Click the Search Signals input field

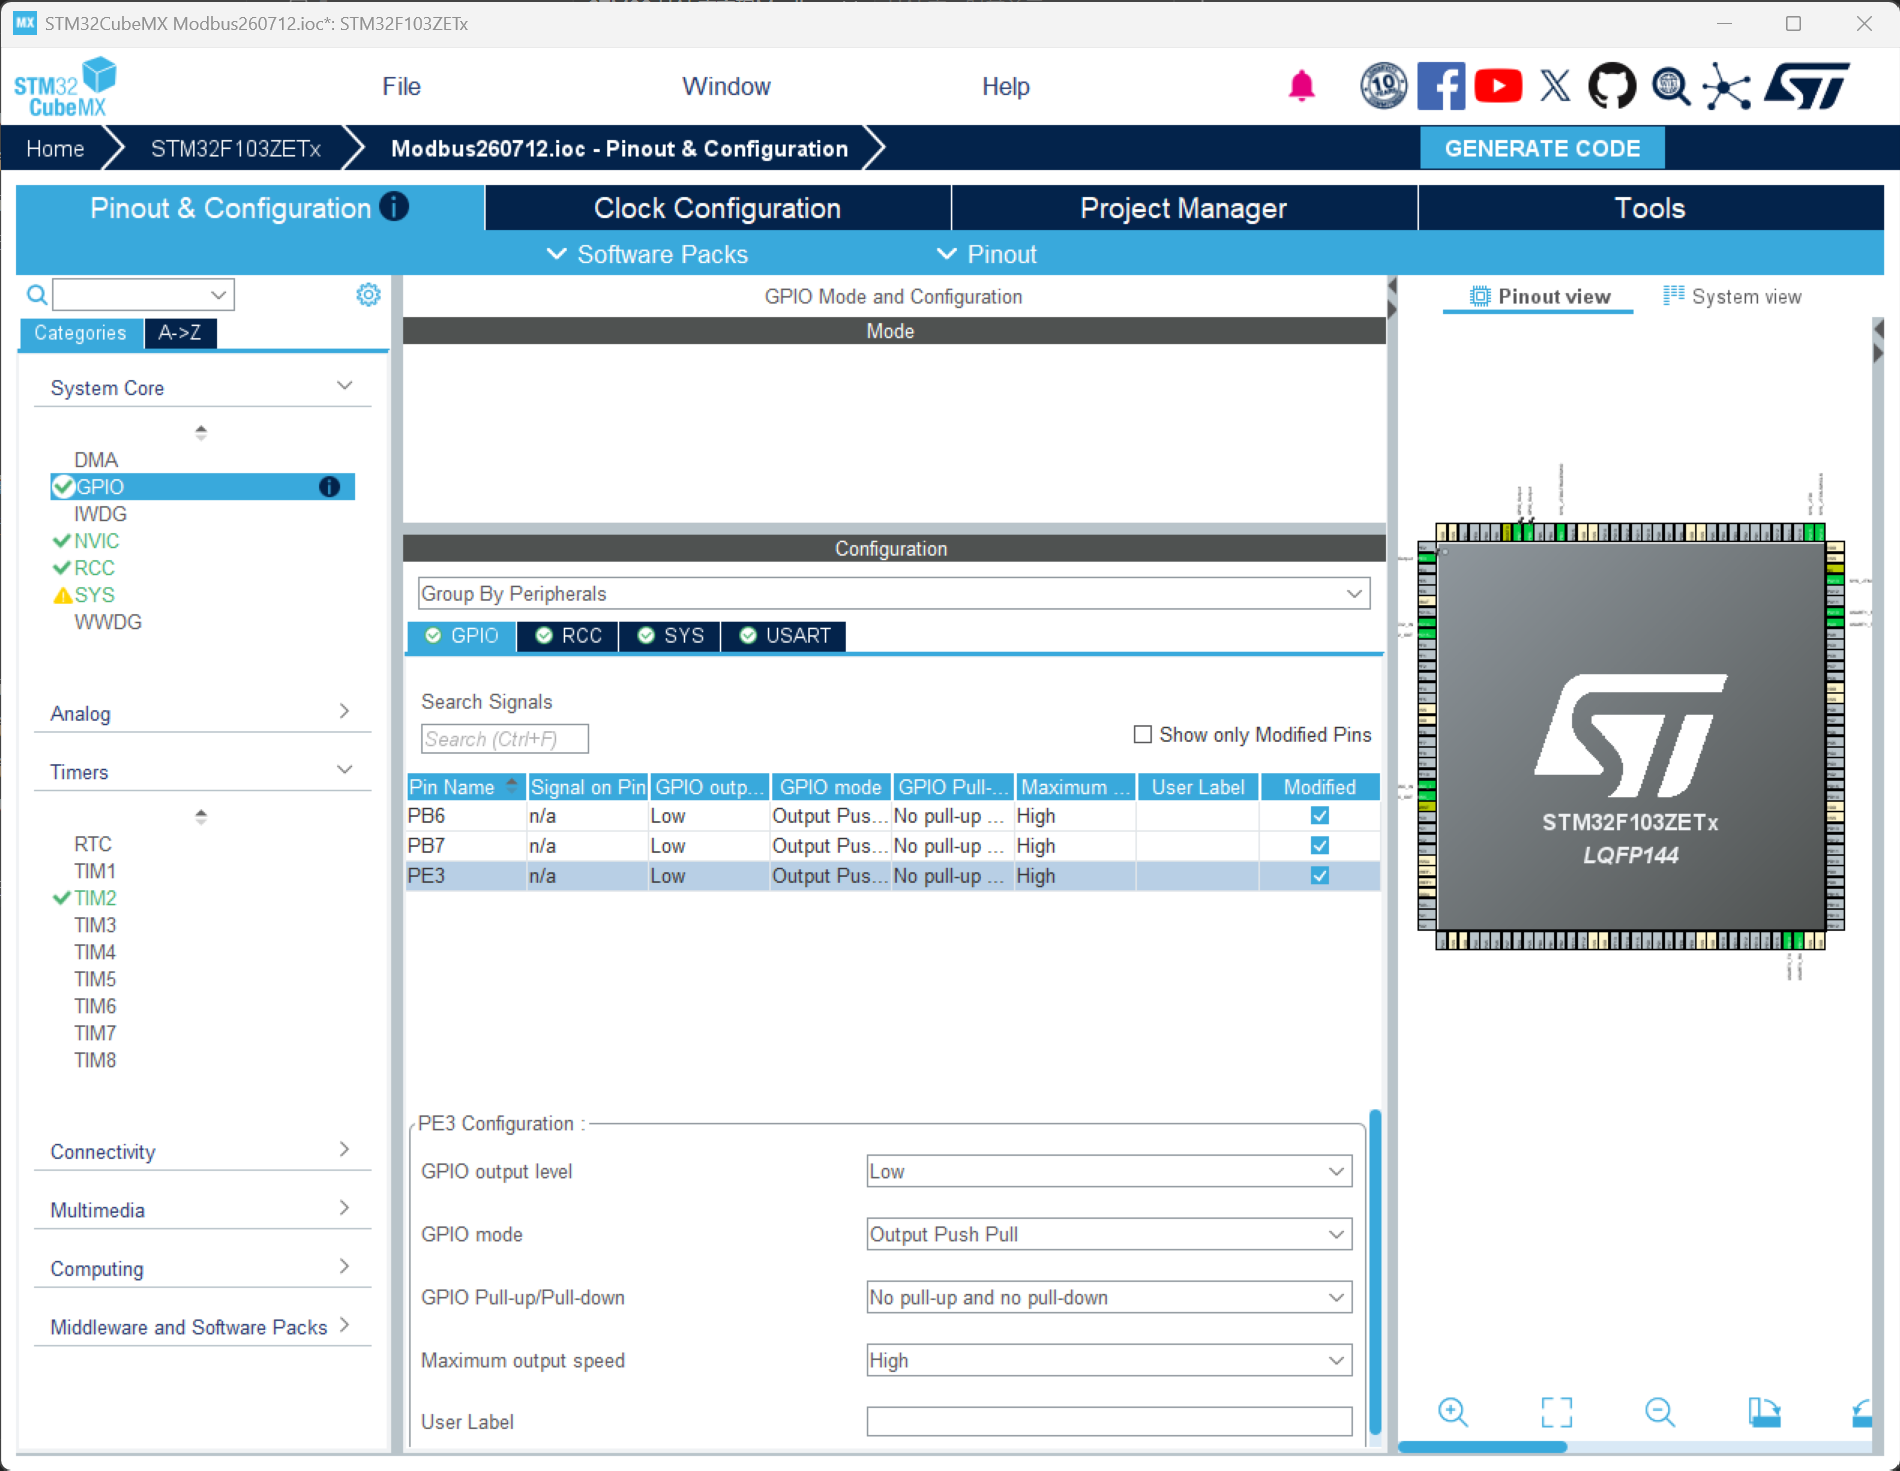pos(505,739)
